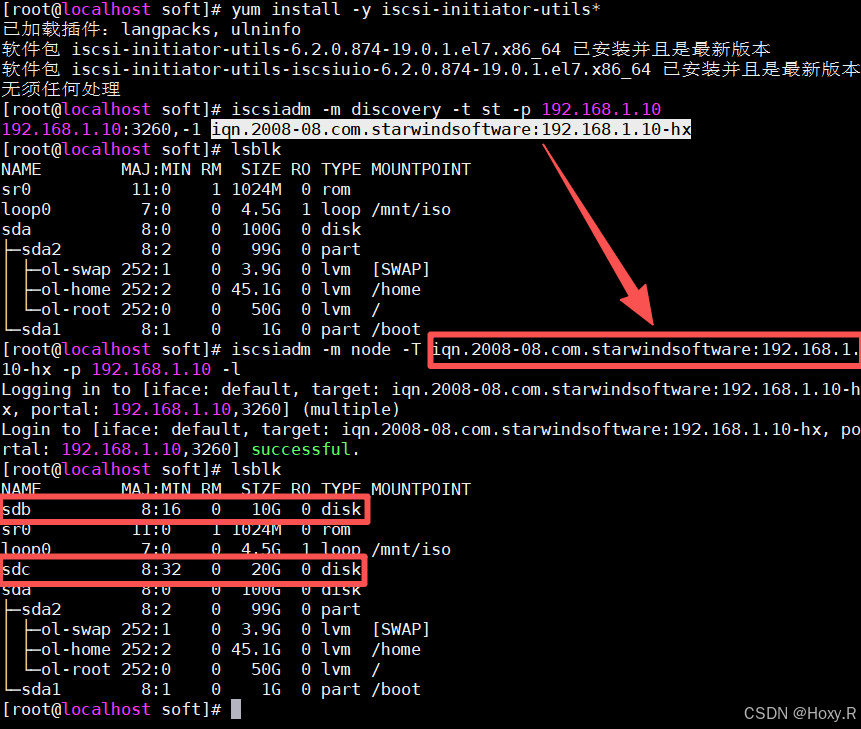861x729 pixels.
Task: Click the 'iscsiadm -m discovery -t st' command
Action: click(366, 109)
